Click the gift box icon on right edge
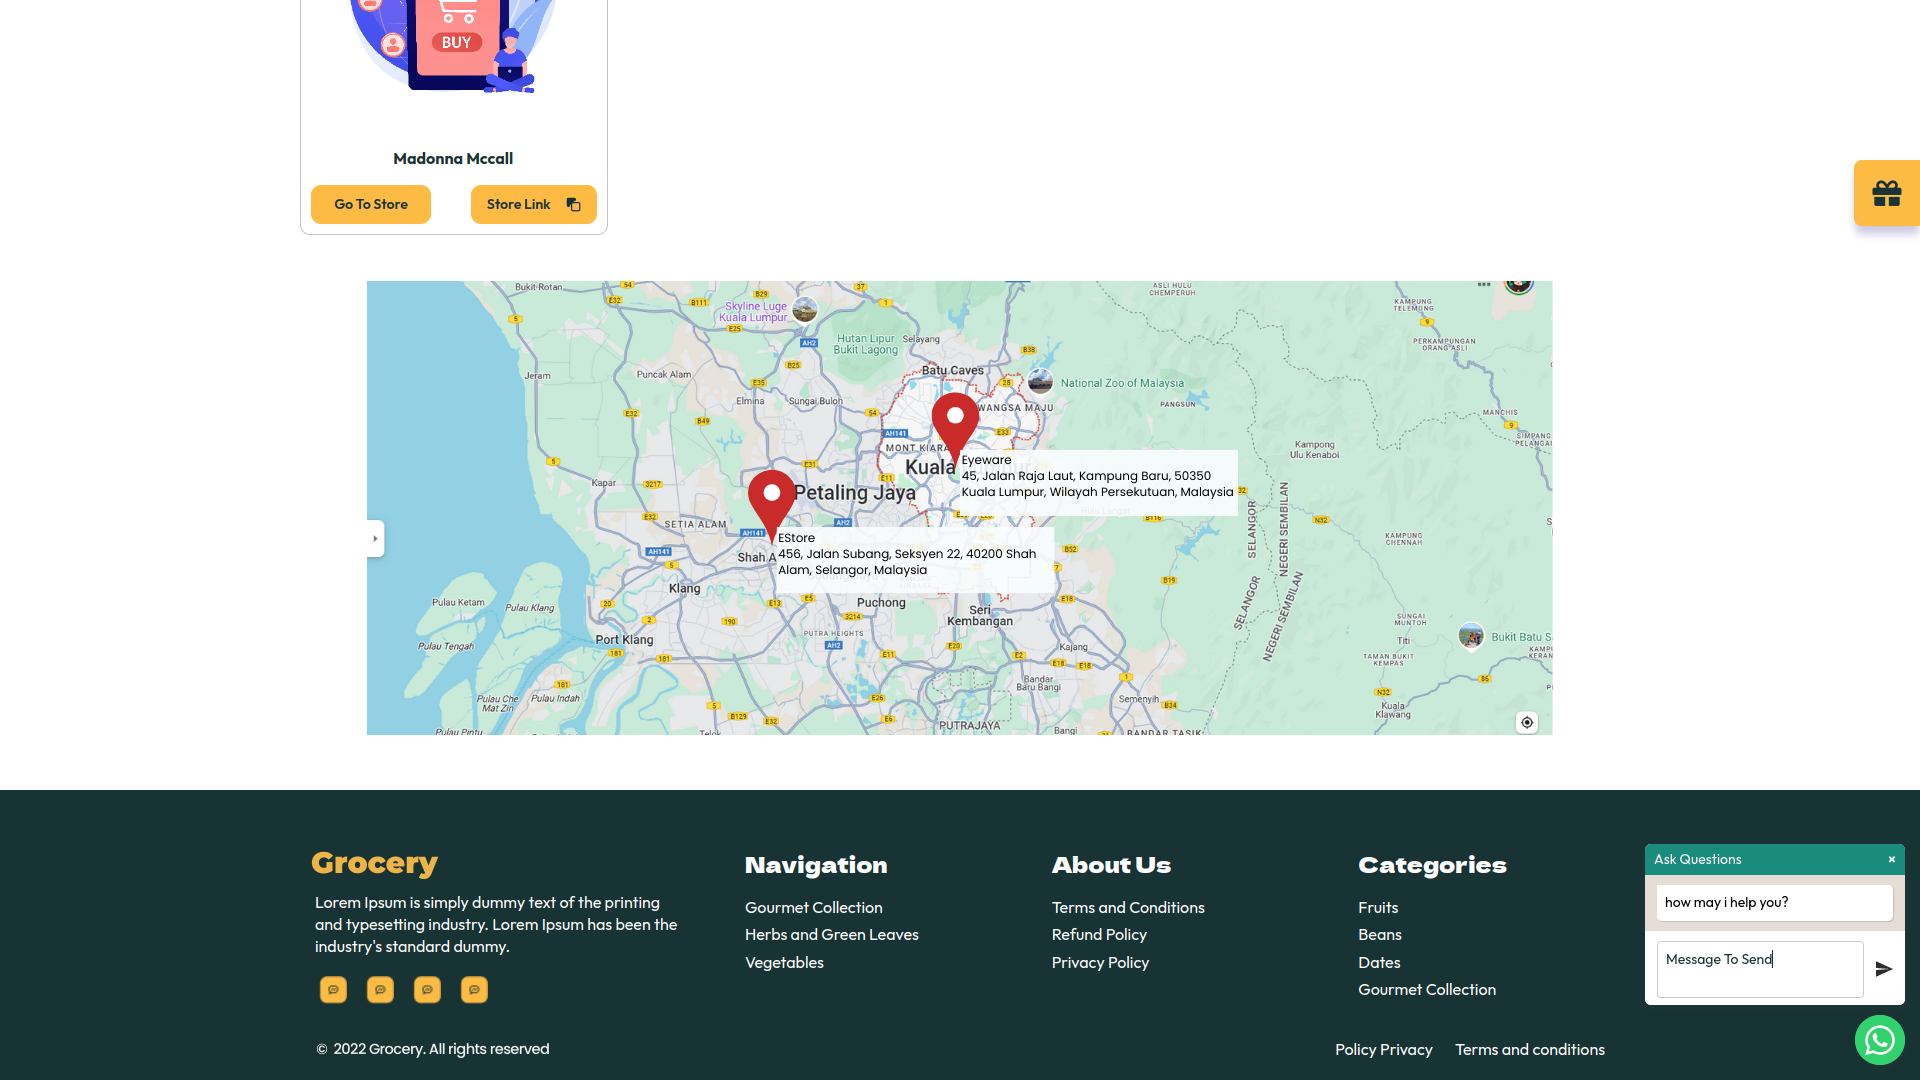 (1886, 193)
